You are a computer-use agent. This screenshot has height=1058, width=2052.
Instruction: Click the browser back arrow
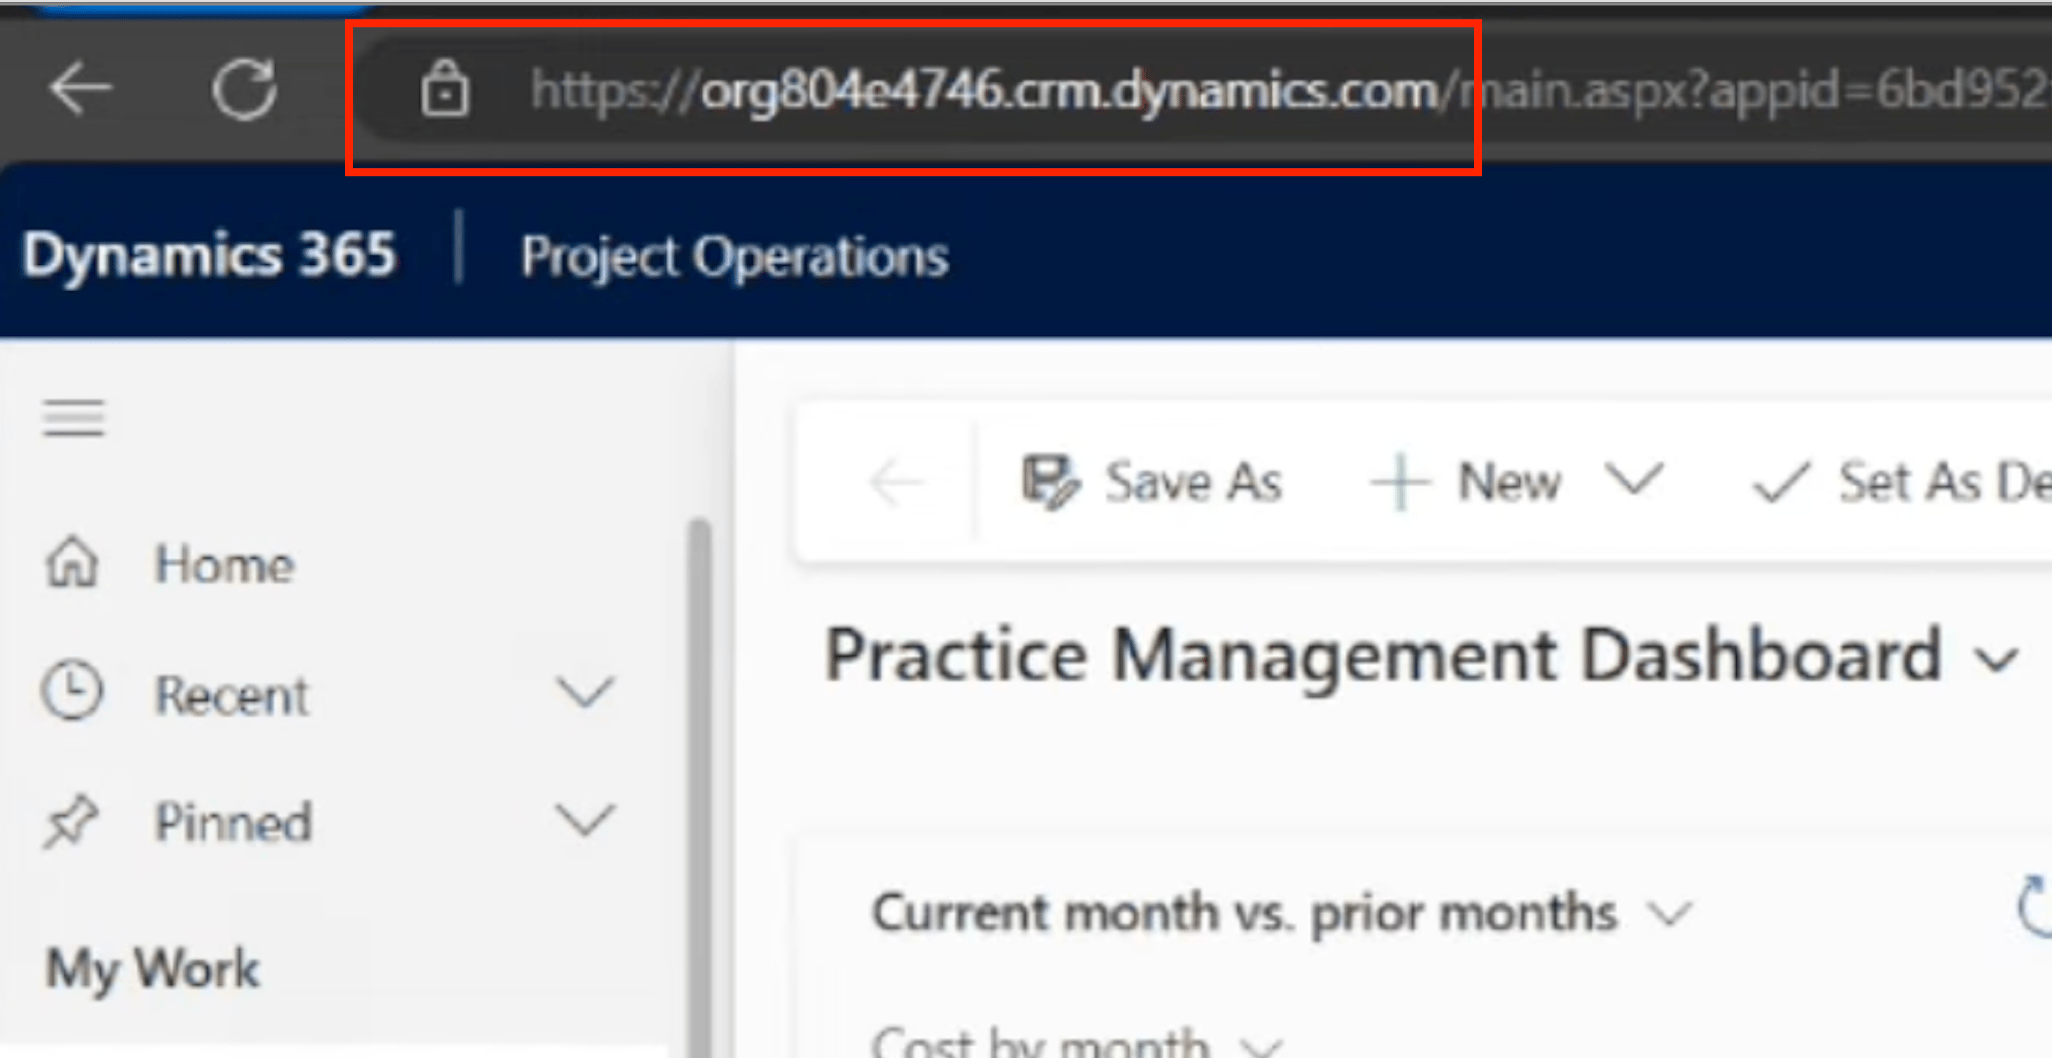(x=80, y=89)
